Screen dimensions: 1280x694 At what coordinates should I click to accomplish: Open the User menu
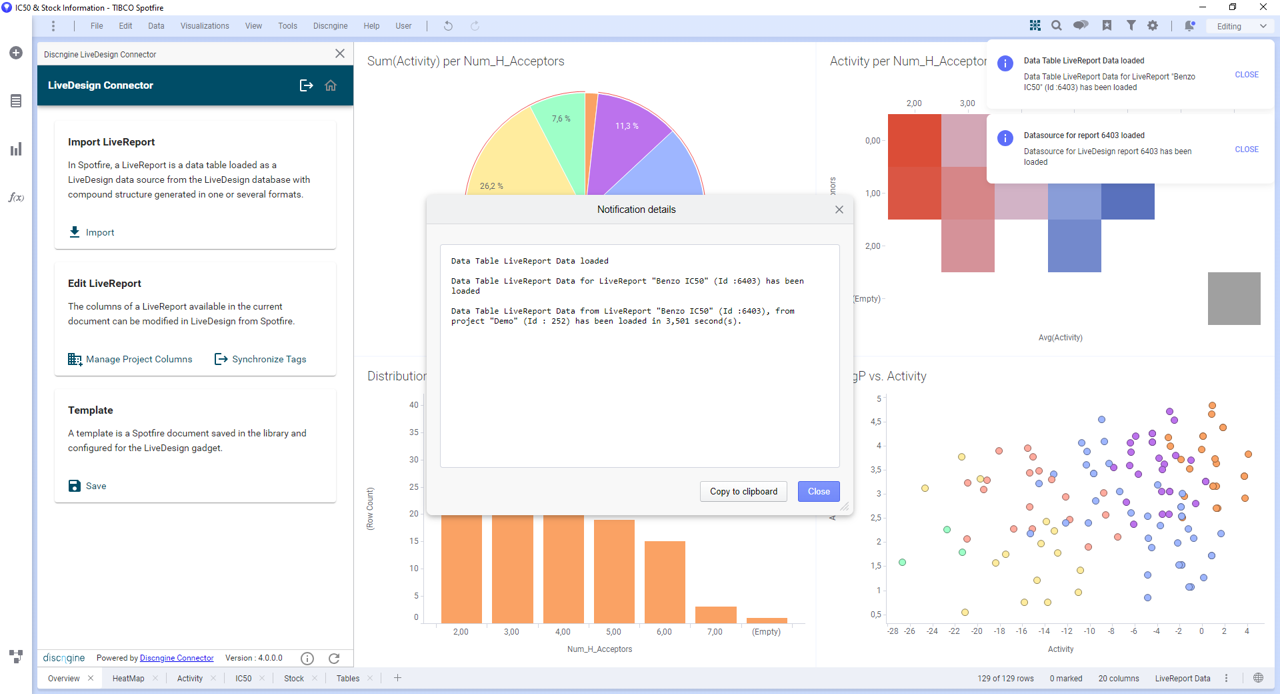pos(404,26)
